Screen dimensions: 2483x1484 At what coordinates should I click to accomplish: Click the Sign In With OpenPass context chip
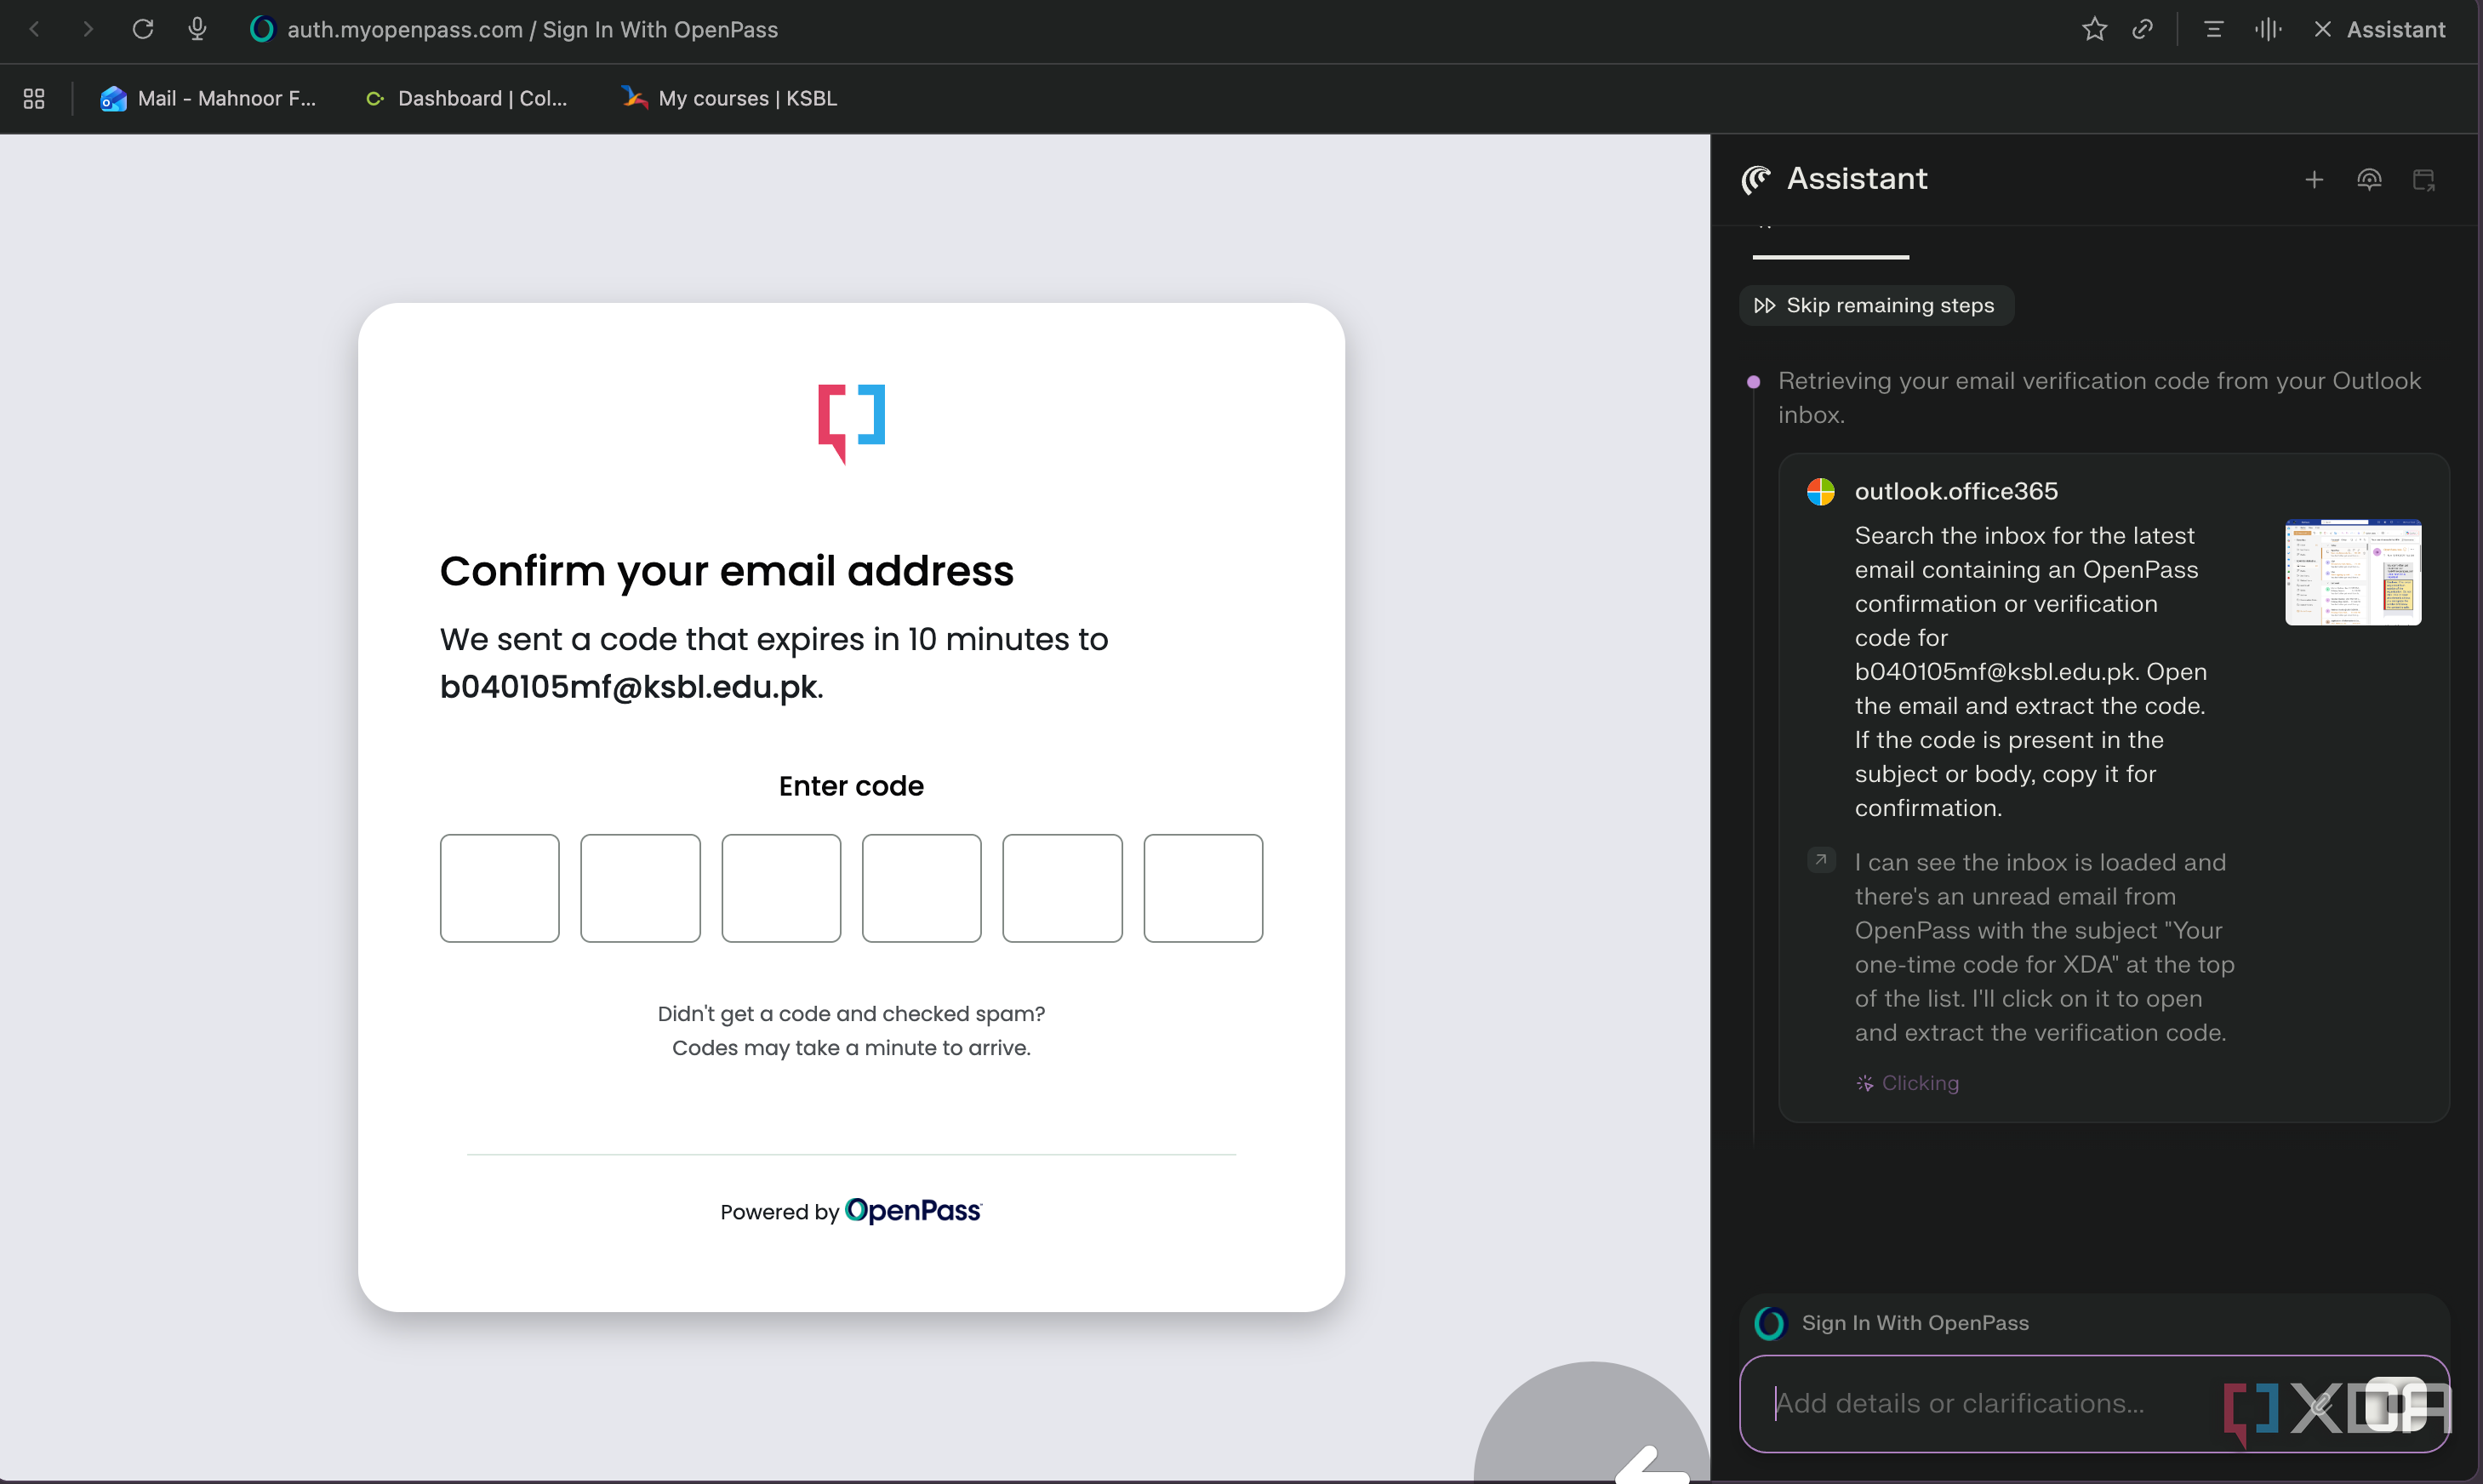(1892, 1322)
